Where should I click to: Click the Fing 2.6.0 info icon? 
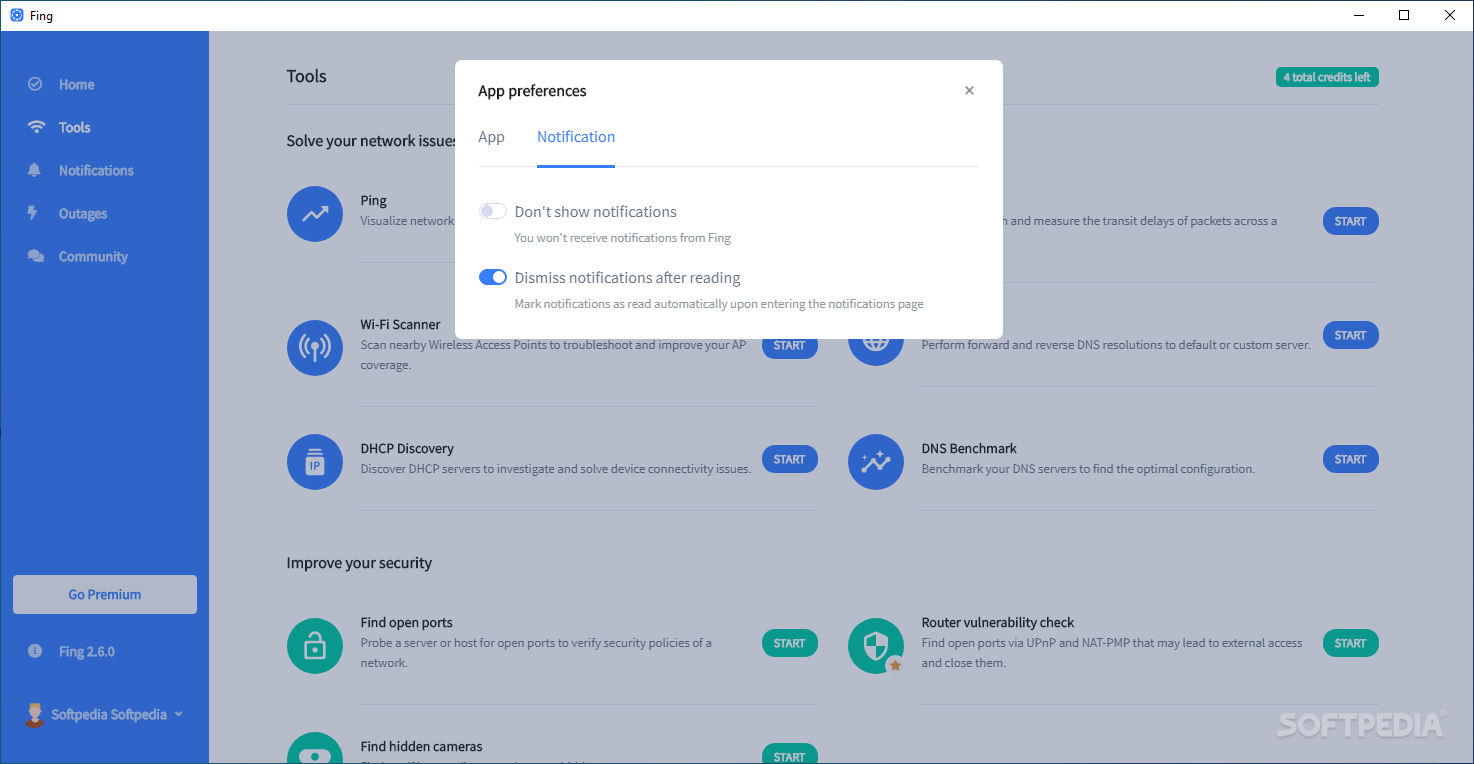[35, 651]
